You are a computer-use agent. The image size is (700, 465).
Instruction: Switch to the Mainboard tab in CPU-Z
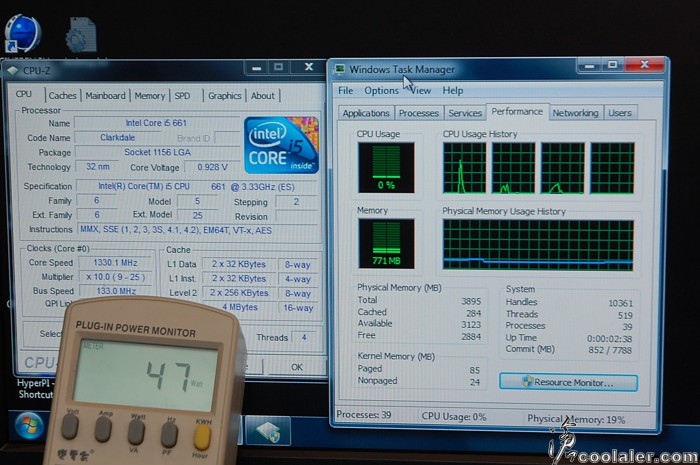point(105,95)
